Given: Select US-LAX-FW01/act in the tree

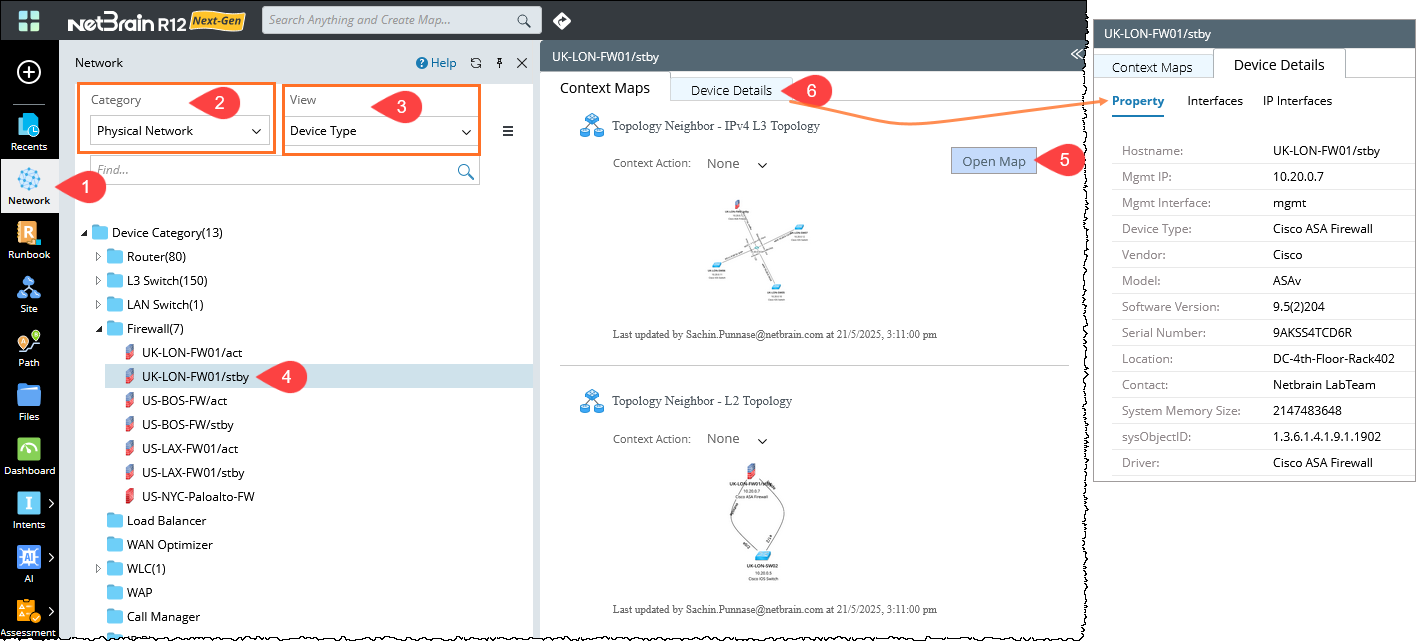Looking at the screenshot, I should tap(190, 448).
